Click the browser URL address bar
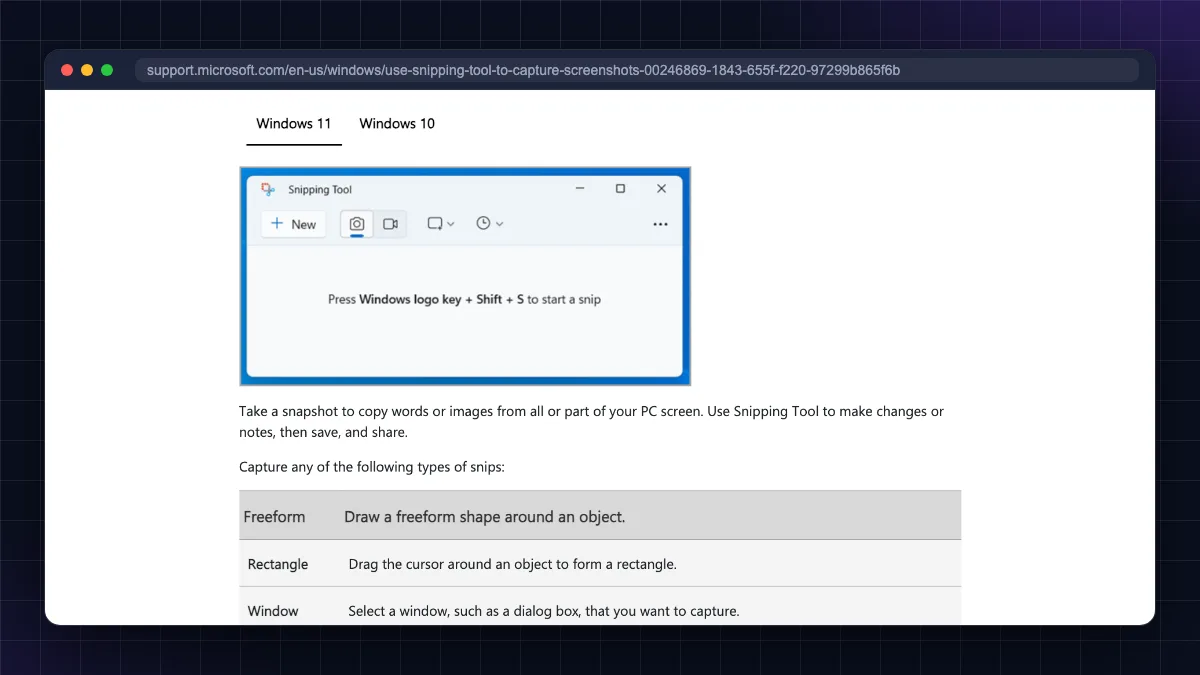Viewport: 1200px width, 675px height. coord(636,70)
